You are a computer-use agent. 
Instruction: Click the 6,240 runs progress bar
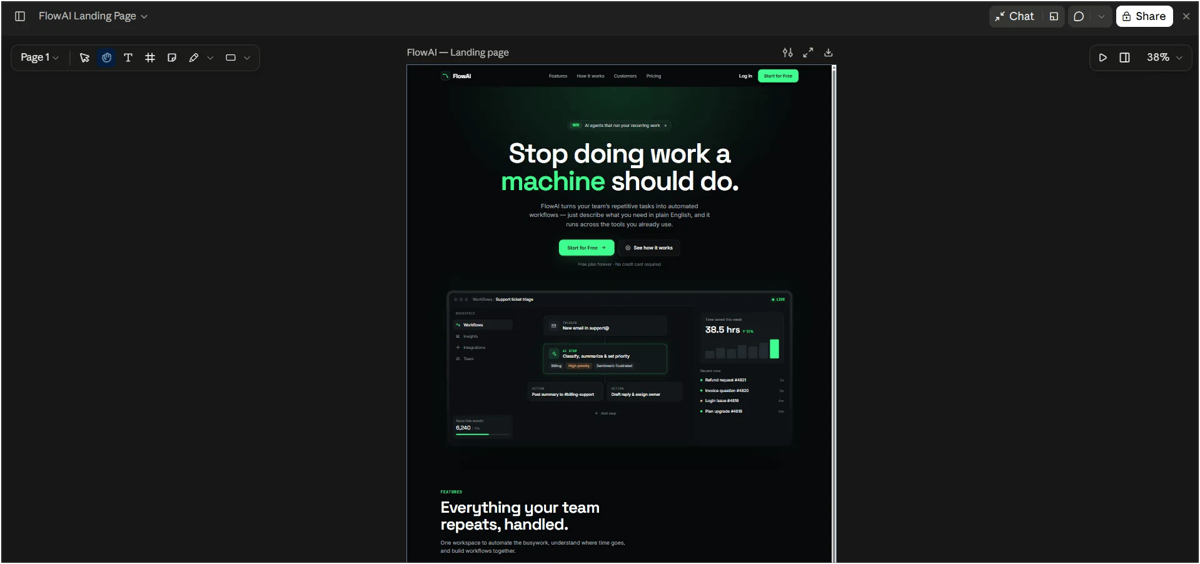(484, 434)
